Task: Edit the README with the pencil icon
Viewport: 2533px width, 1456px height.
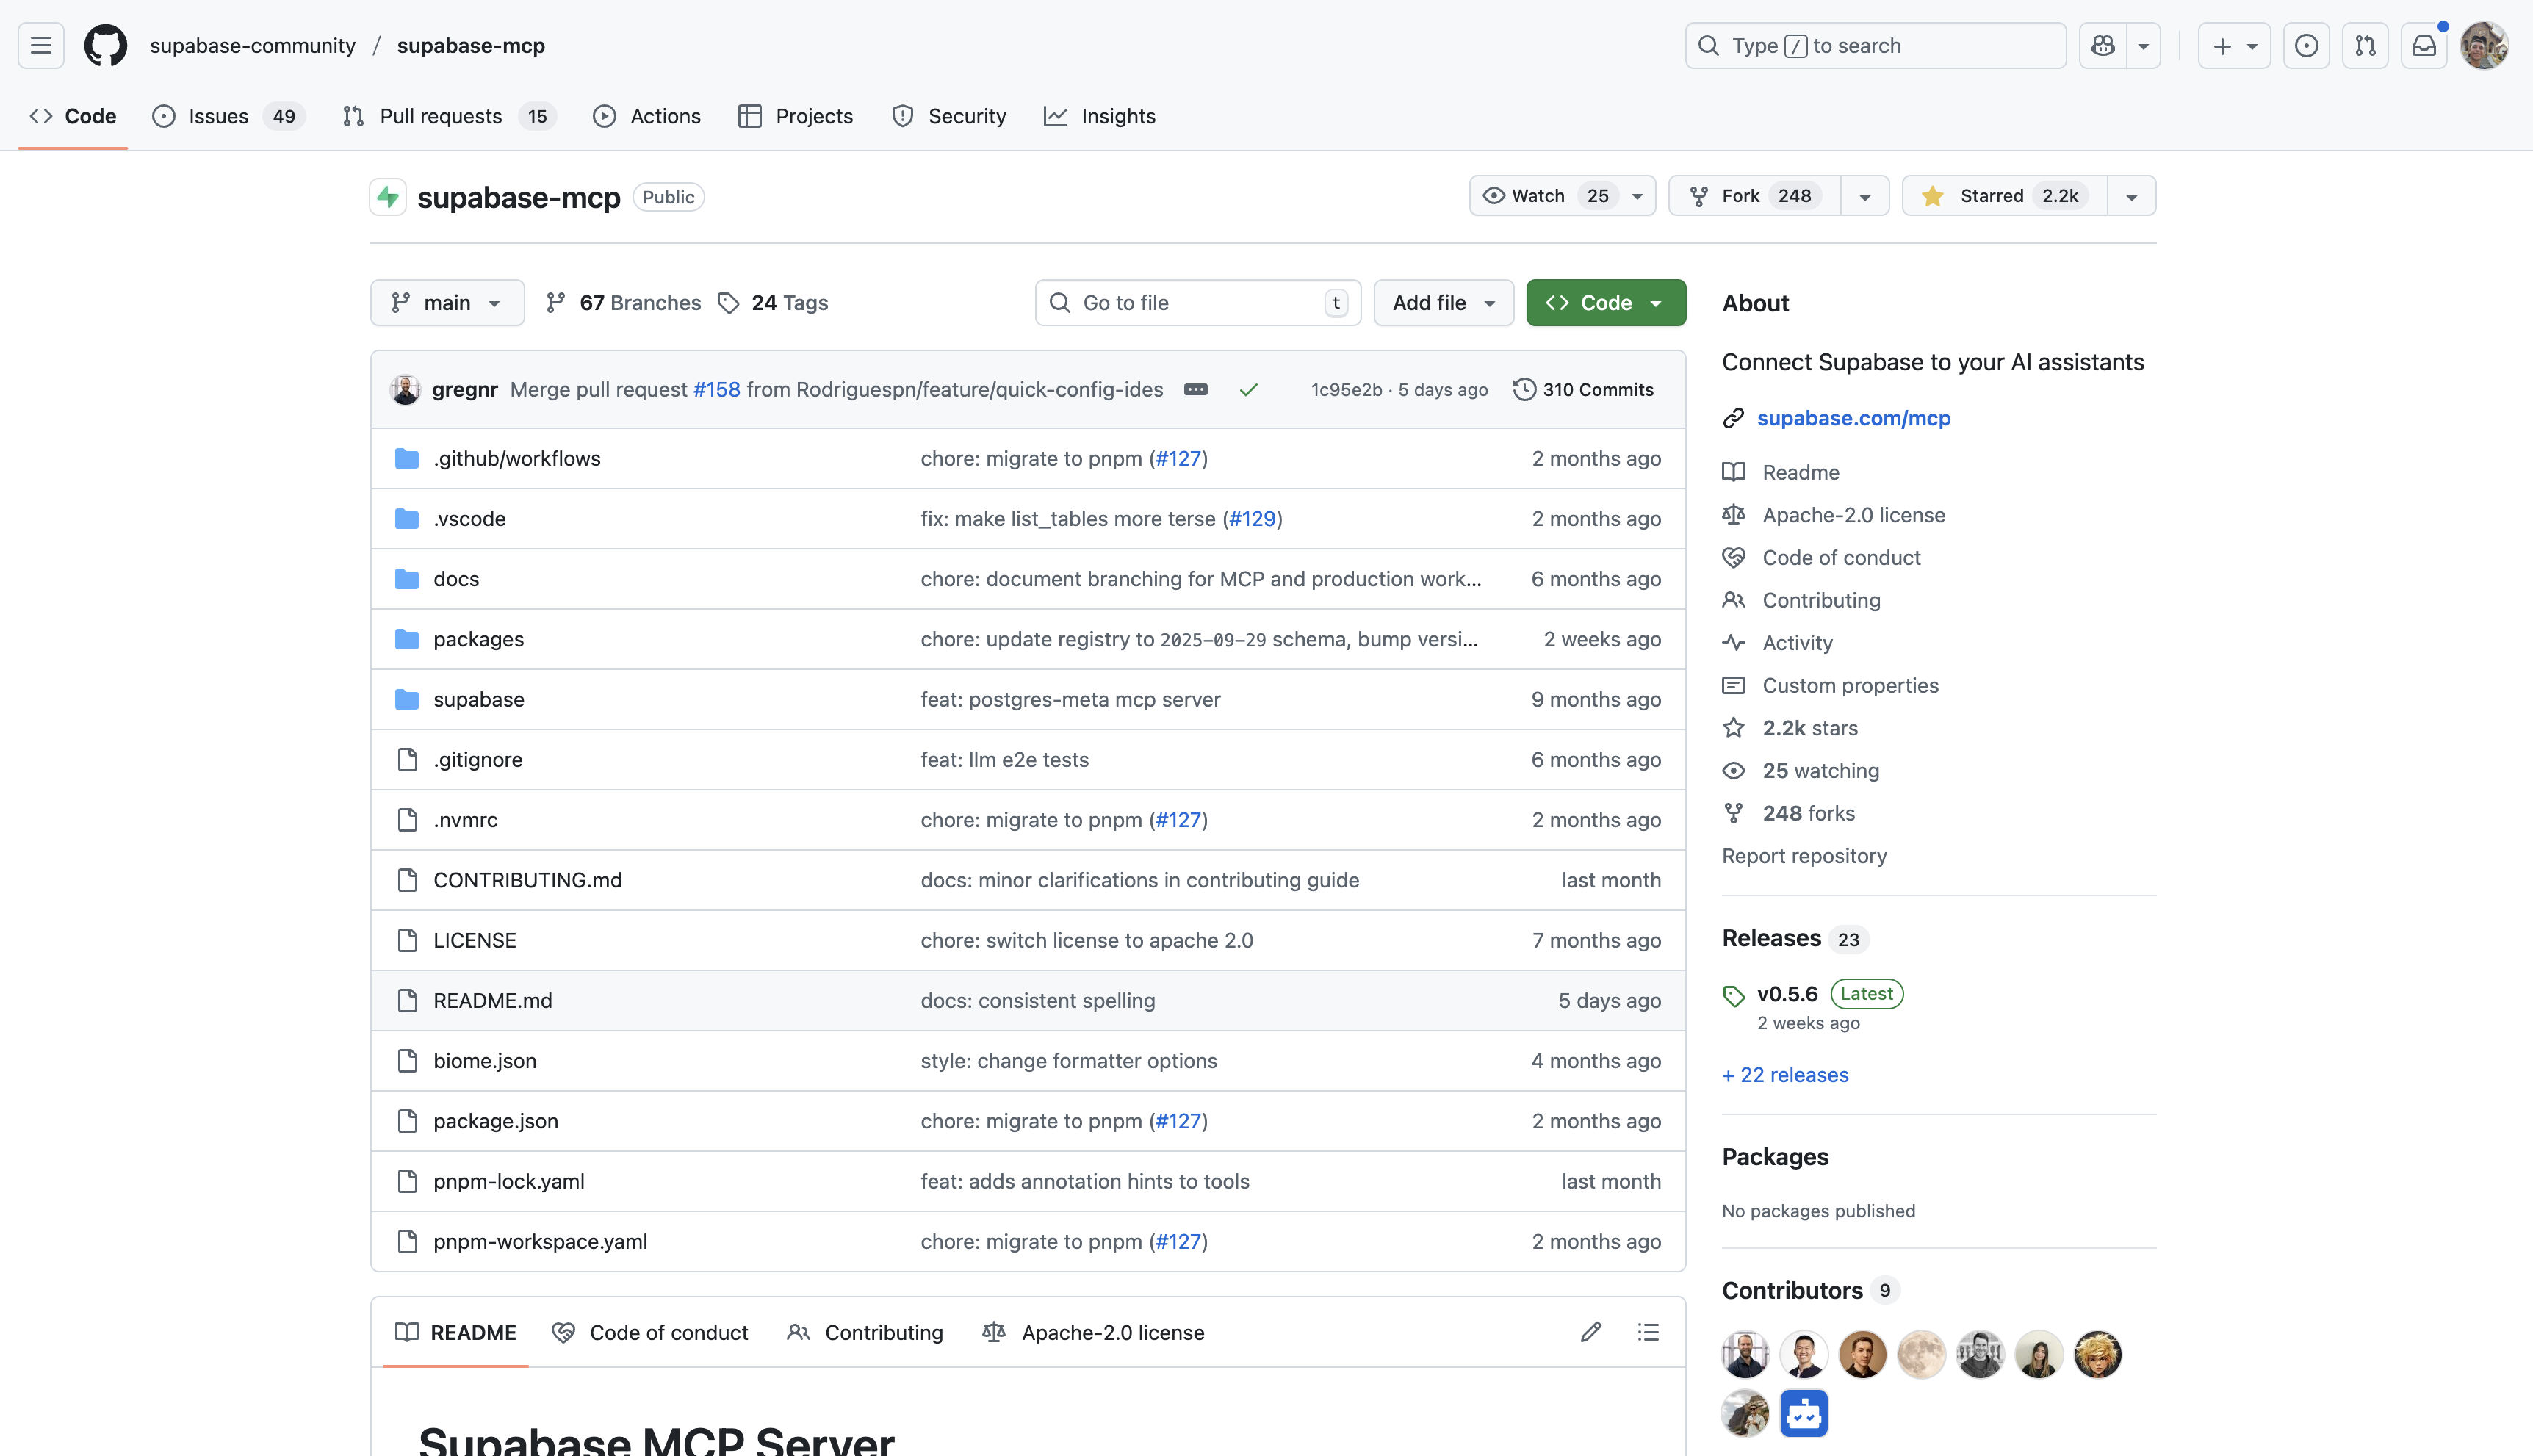Action: coord(1591,1331)
